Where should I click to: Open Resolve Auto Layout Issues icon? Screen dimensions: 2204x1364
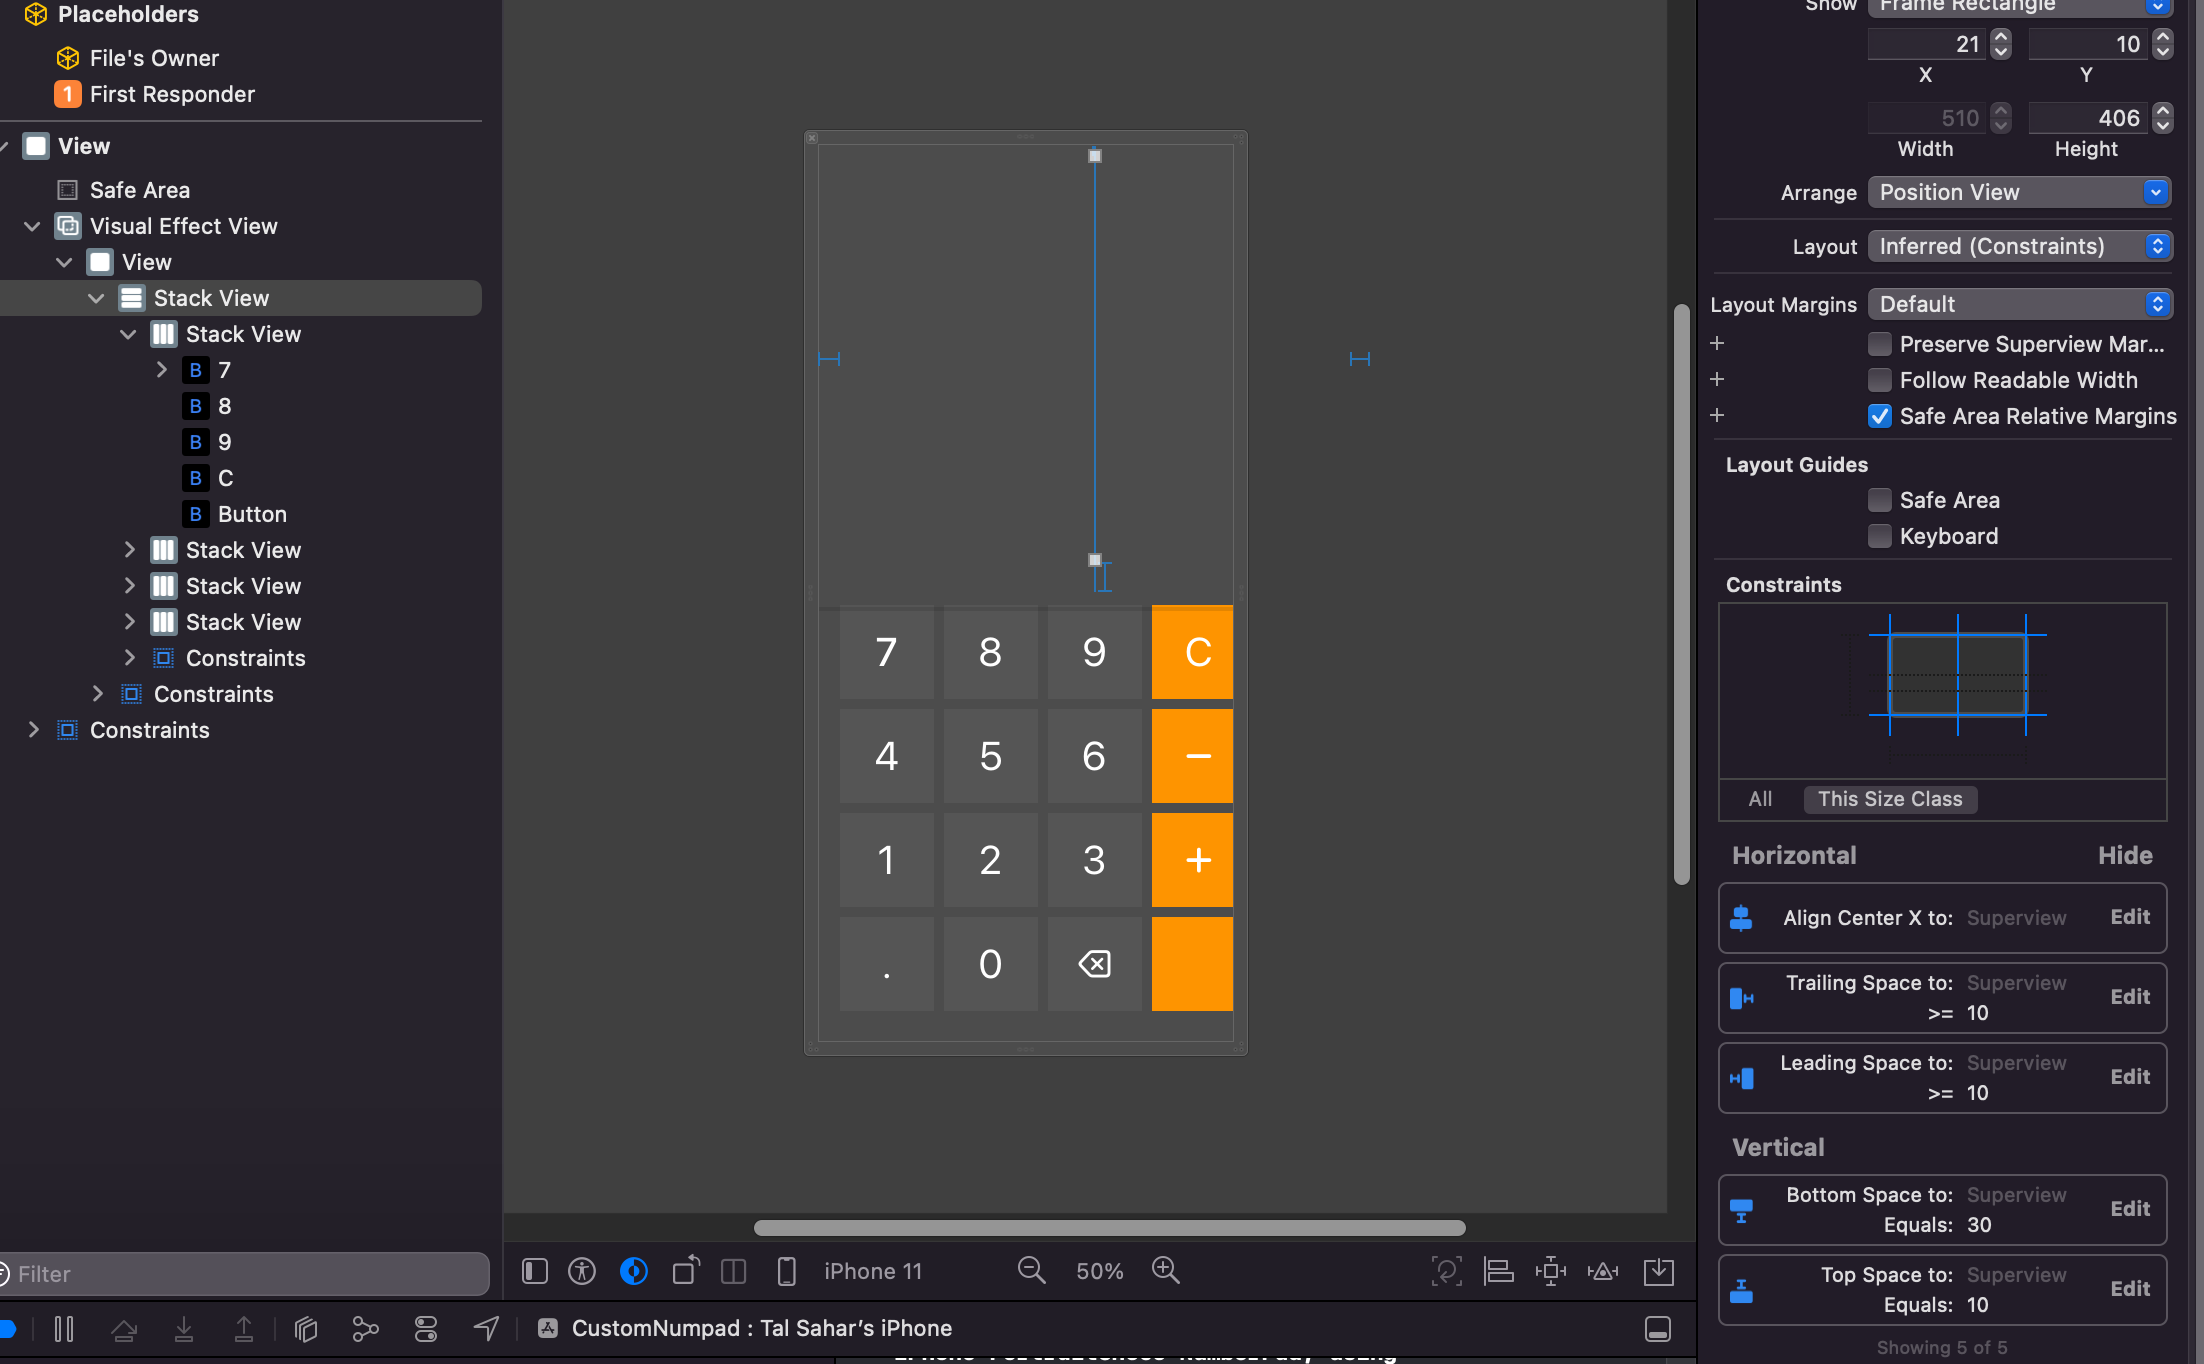1603,1271
